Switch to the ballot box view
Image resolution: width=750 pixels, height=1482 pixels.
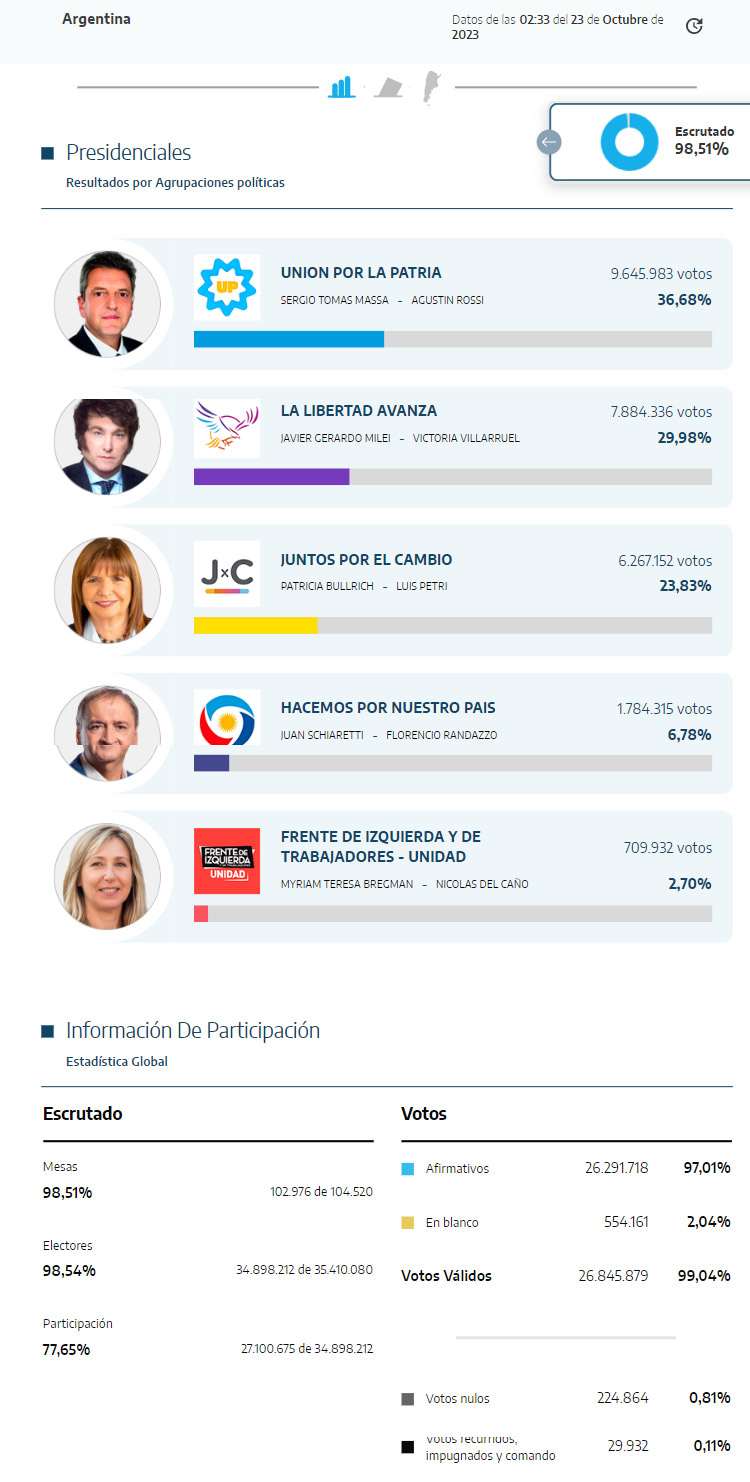coord(389,88)
